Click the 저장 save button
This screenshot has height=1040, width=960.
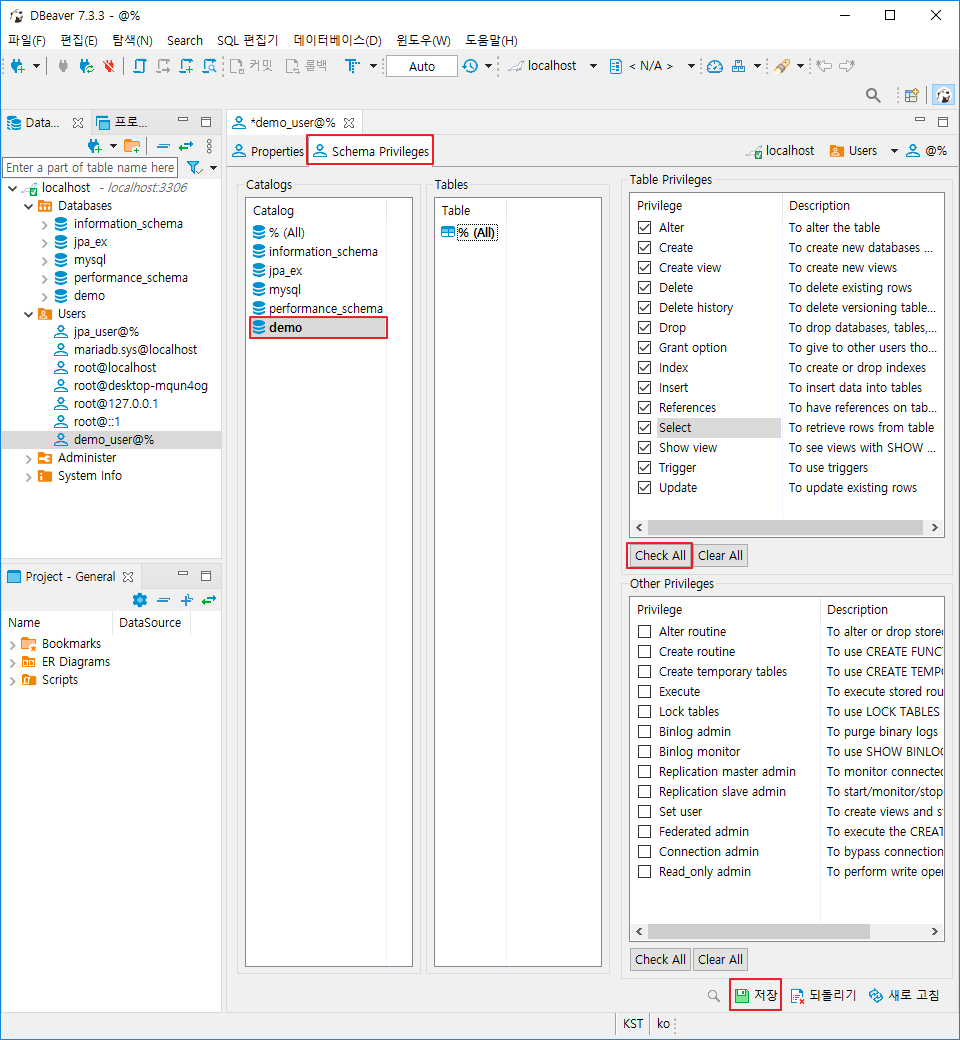[x=756, y=995]
